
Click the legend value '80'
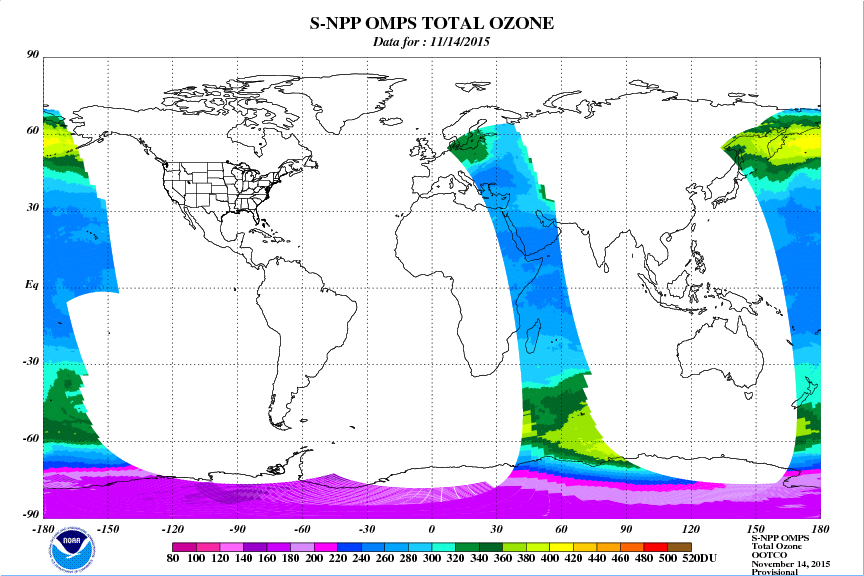point(172,558)
